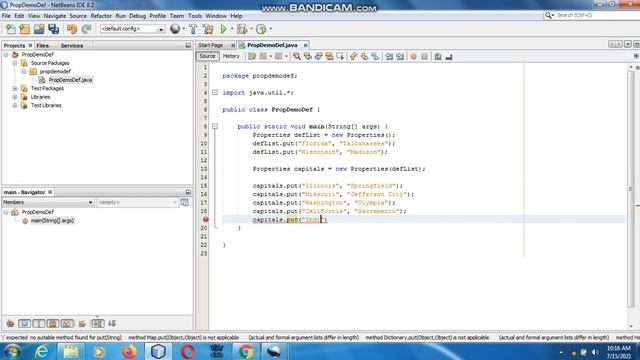This screenshot has height=360, width=640.
Task: Open the Debug Project dropdown arrow
Action: pos(251,29)
